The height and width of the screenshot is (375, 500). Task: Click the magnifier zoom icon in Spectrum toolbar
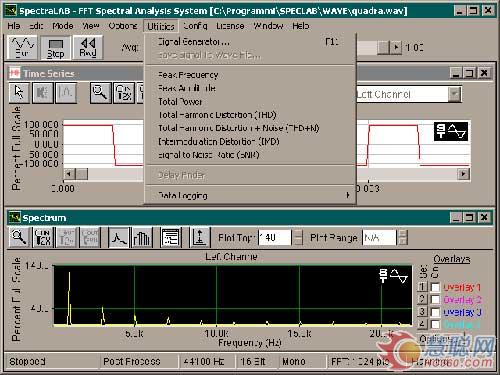19,237
